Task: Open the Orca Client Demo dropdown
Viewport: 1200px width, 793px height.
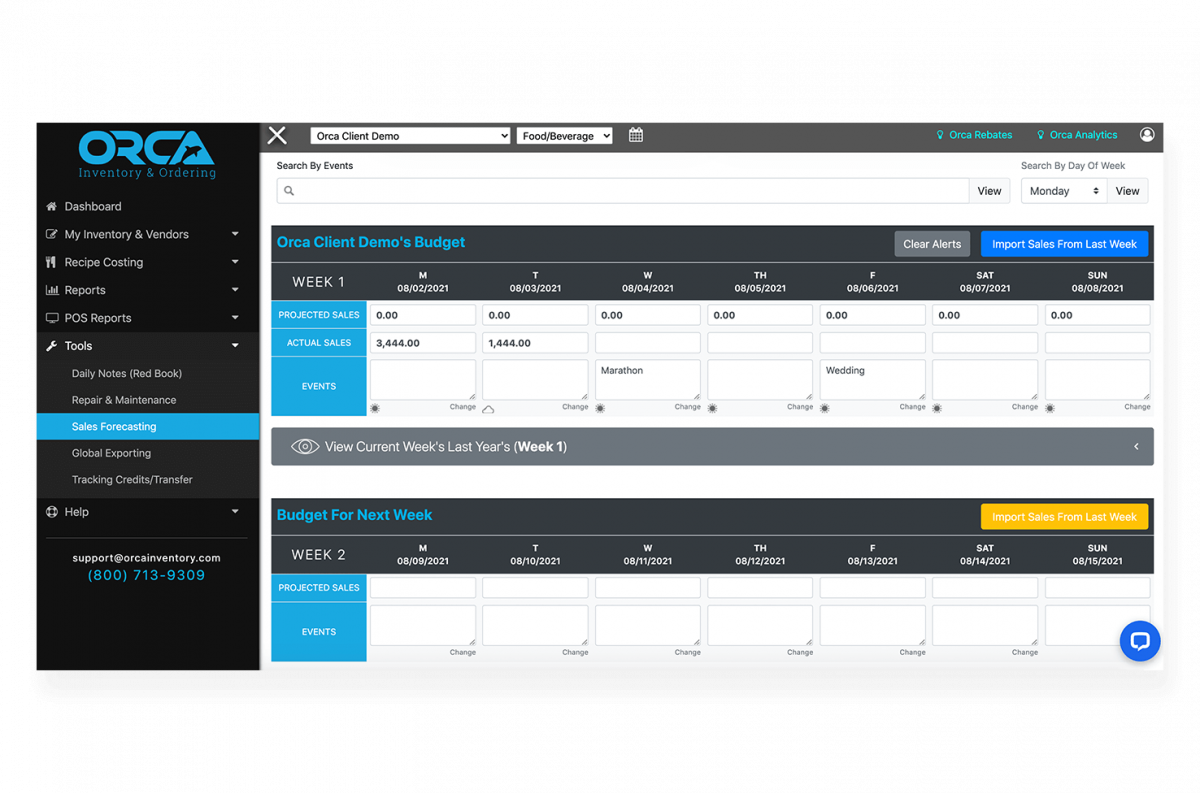Action: (x=410, y=134)
